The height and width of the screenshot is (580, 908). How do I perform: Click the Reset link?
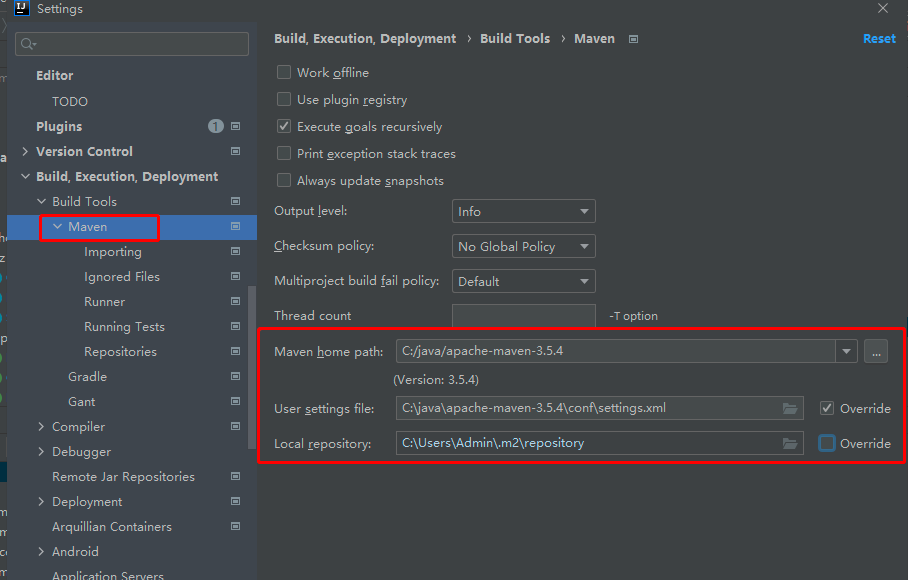point(879,39)
